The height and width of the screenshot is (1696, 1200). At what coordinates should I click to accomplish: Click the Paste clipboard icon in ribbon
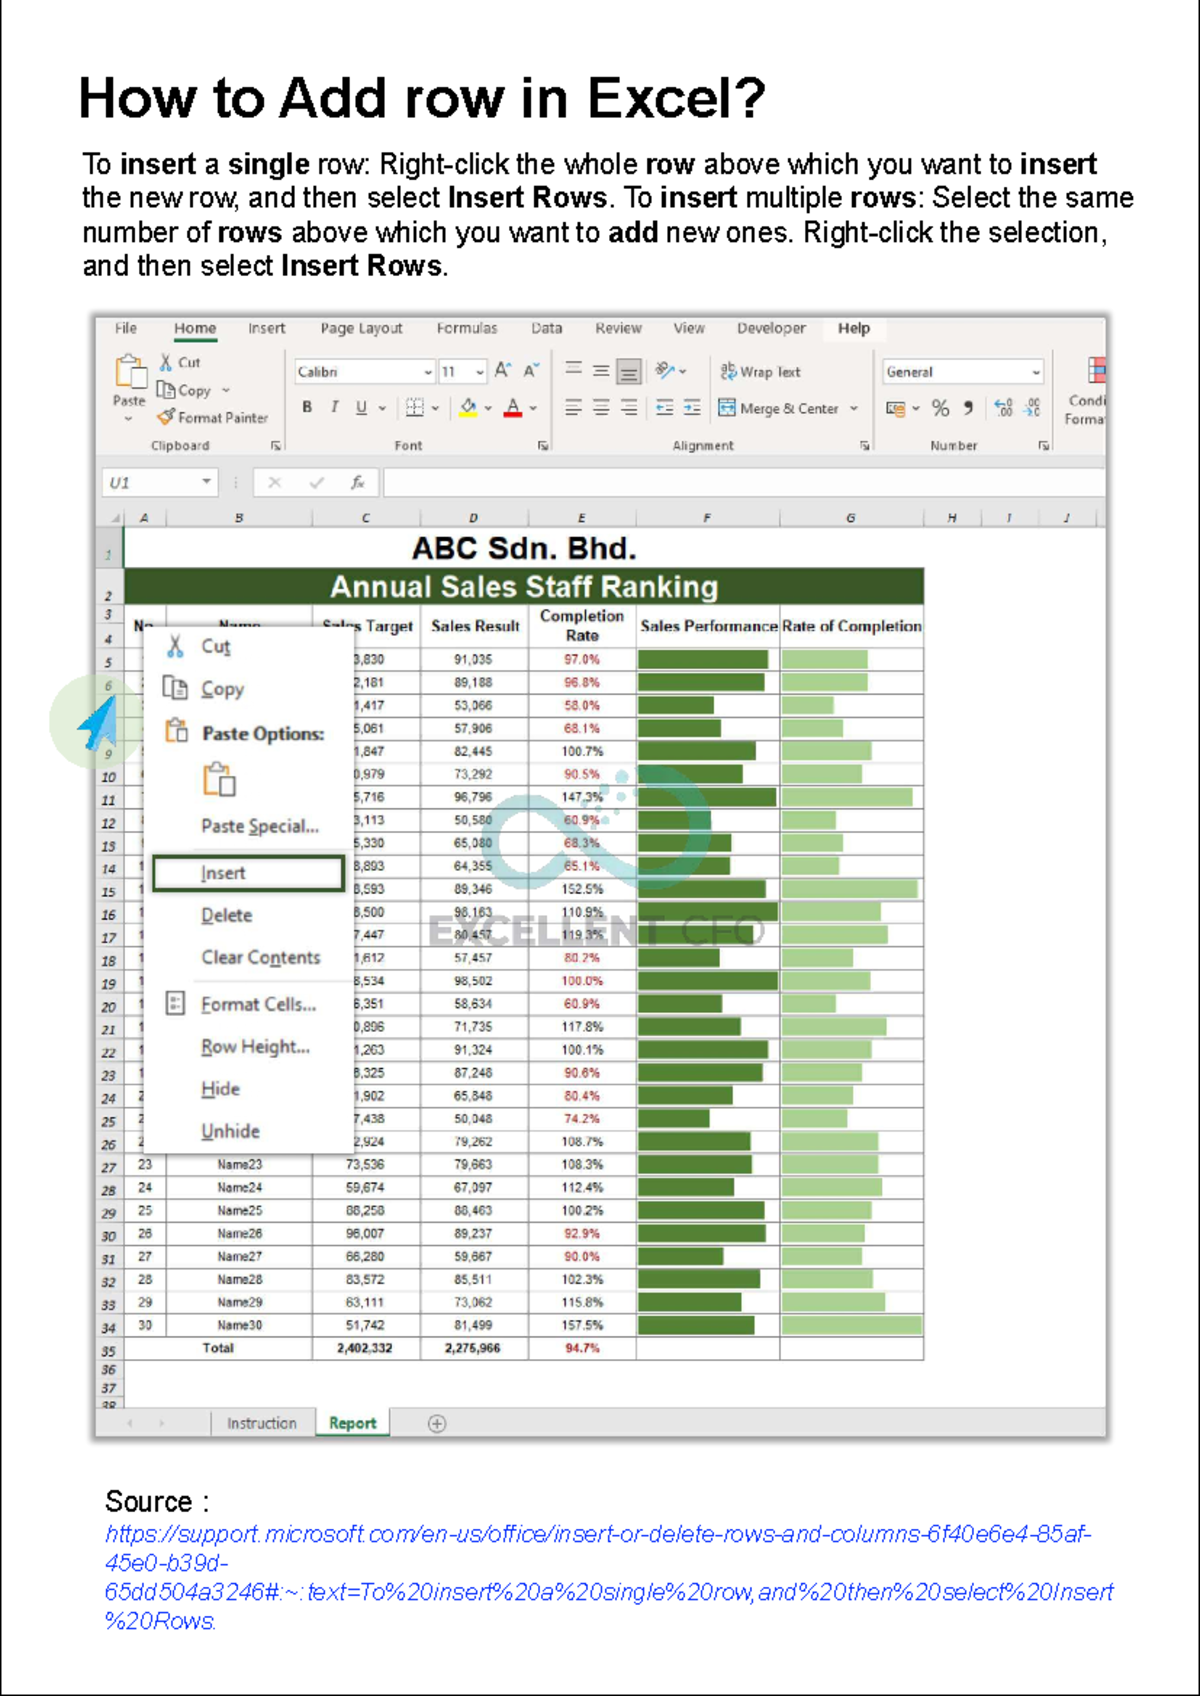(x=130, y=372)
